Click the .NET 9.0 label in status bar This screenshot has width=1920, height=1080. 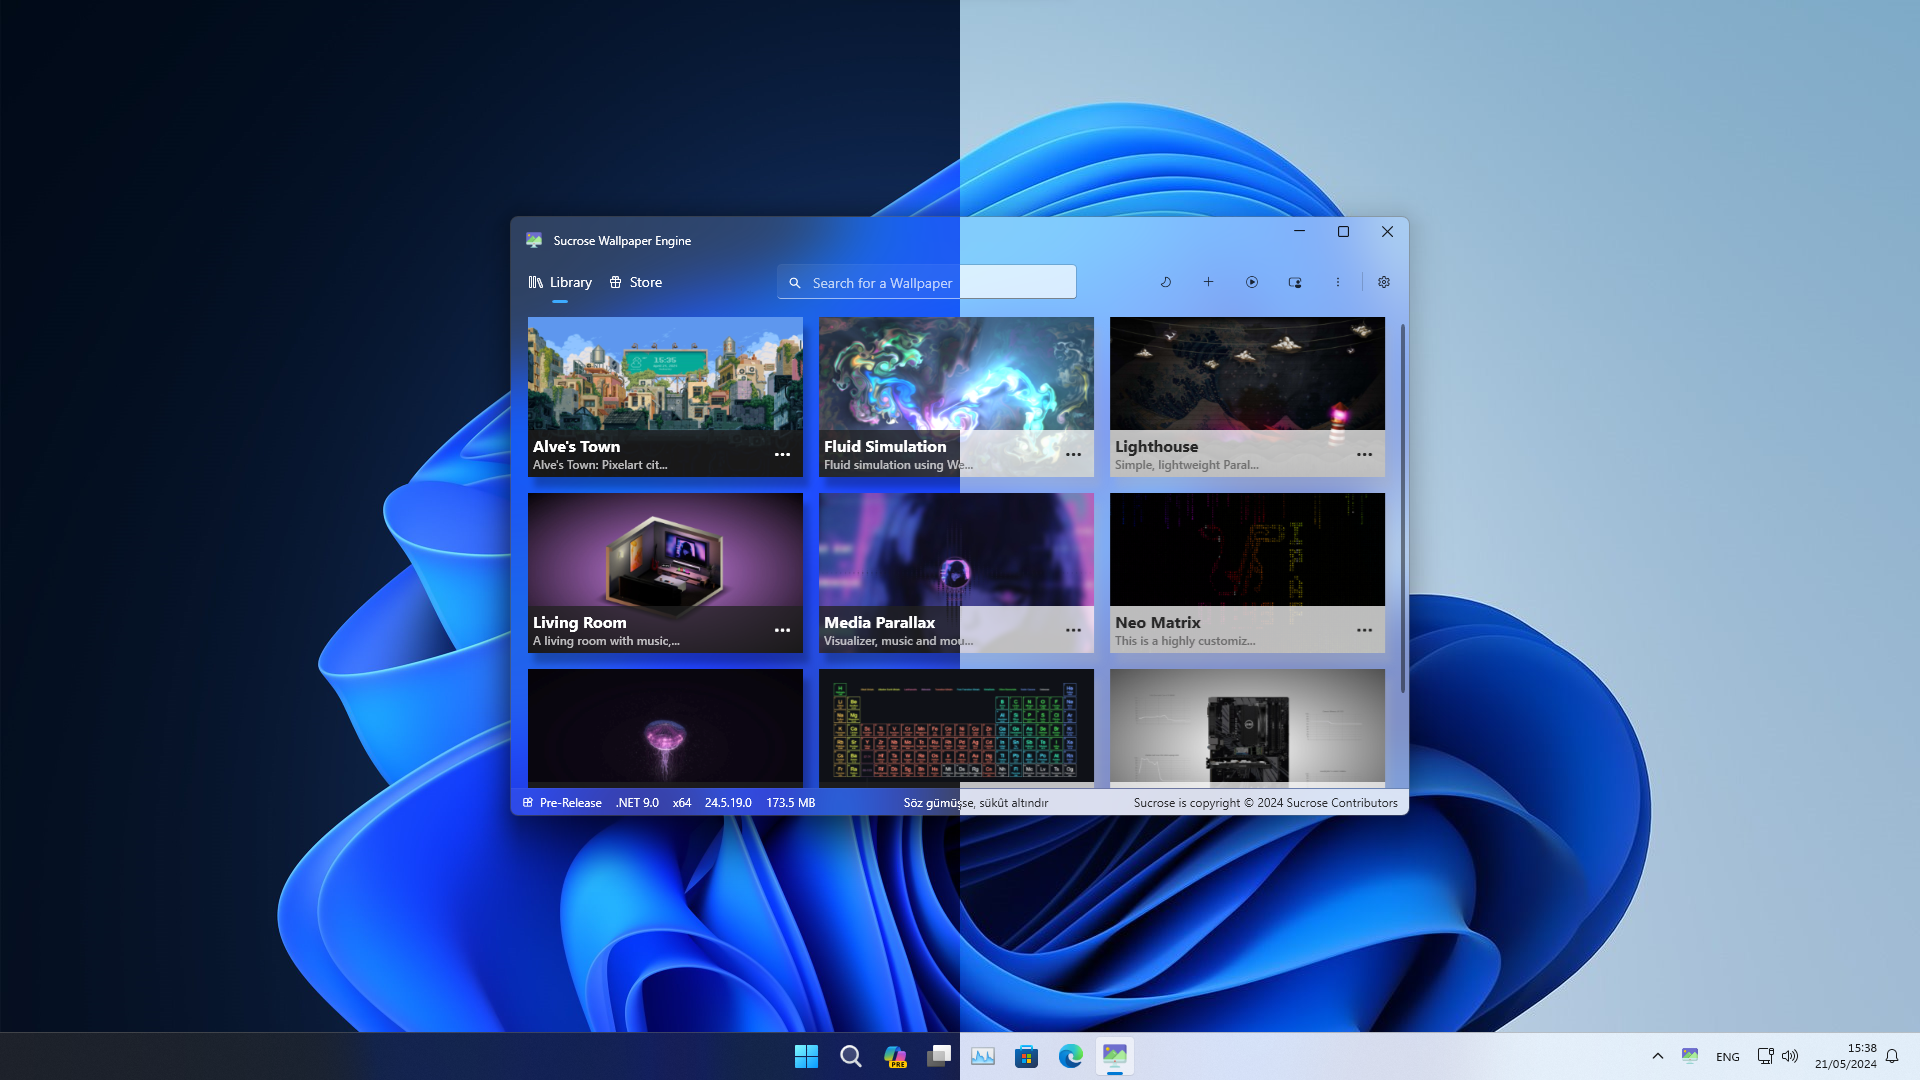pos(637,802)
